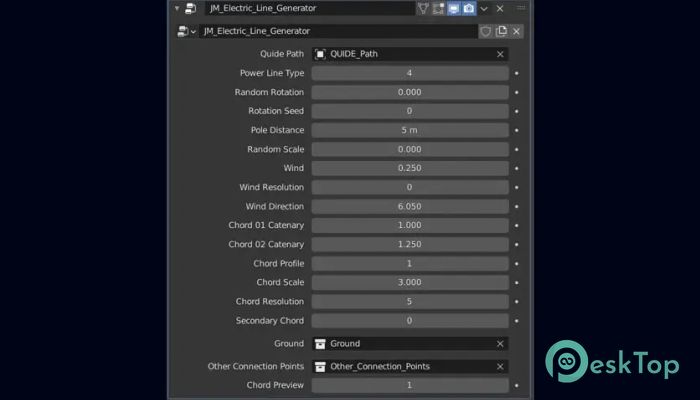Click the Ground collection icon

click(x=320, y=344)
